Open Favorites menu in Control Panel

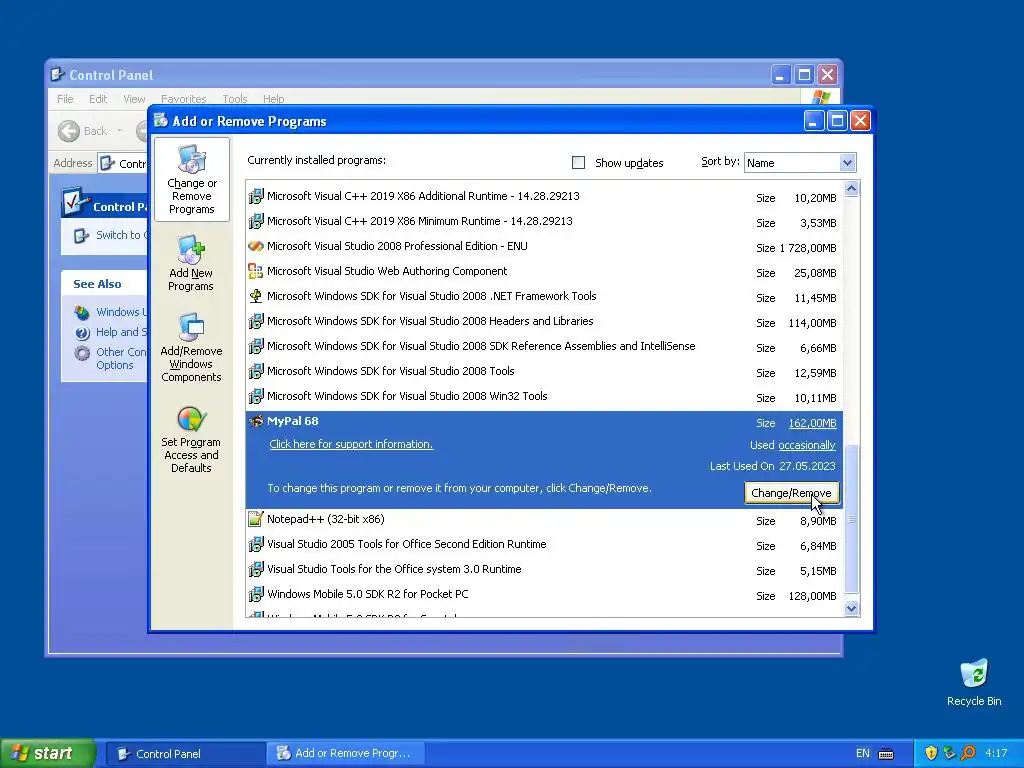click(184, 99)
